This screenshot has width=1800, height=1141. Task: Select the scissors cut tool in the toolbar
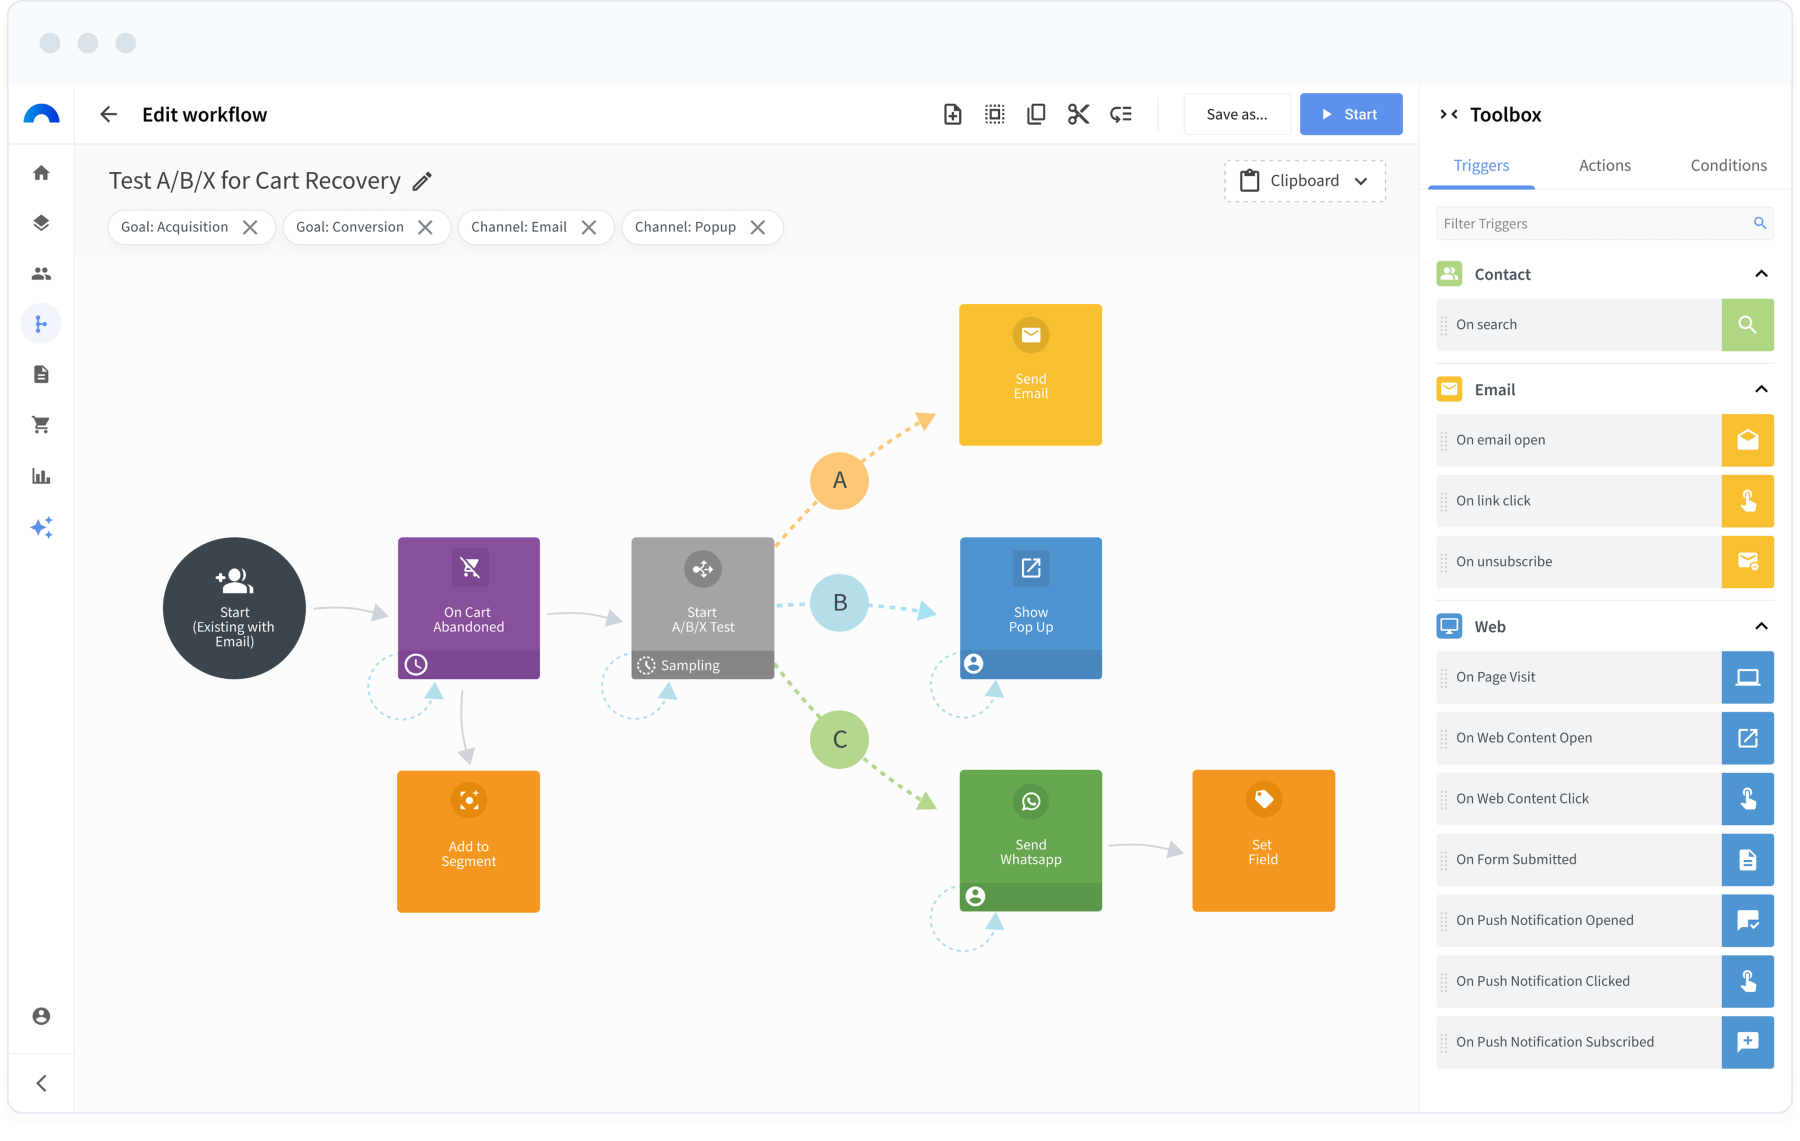tap(1077, 113)
